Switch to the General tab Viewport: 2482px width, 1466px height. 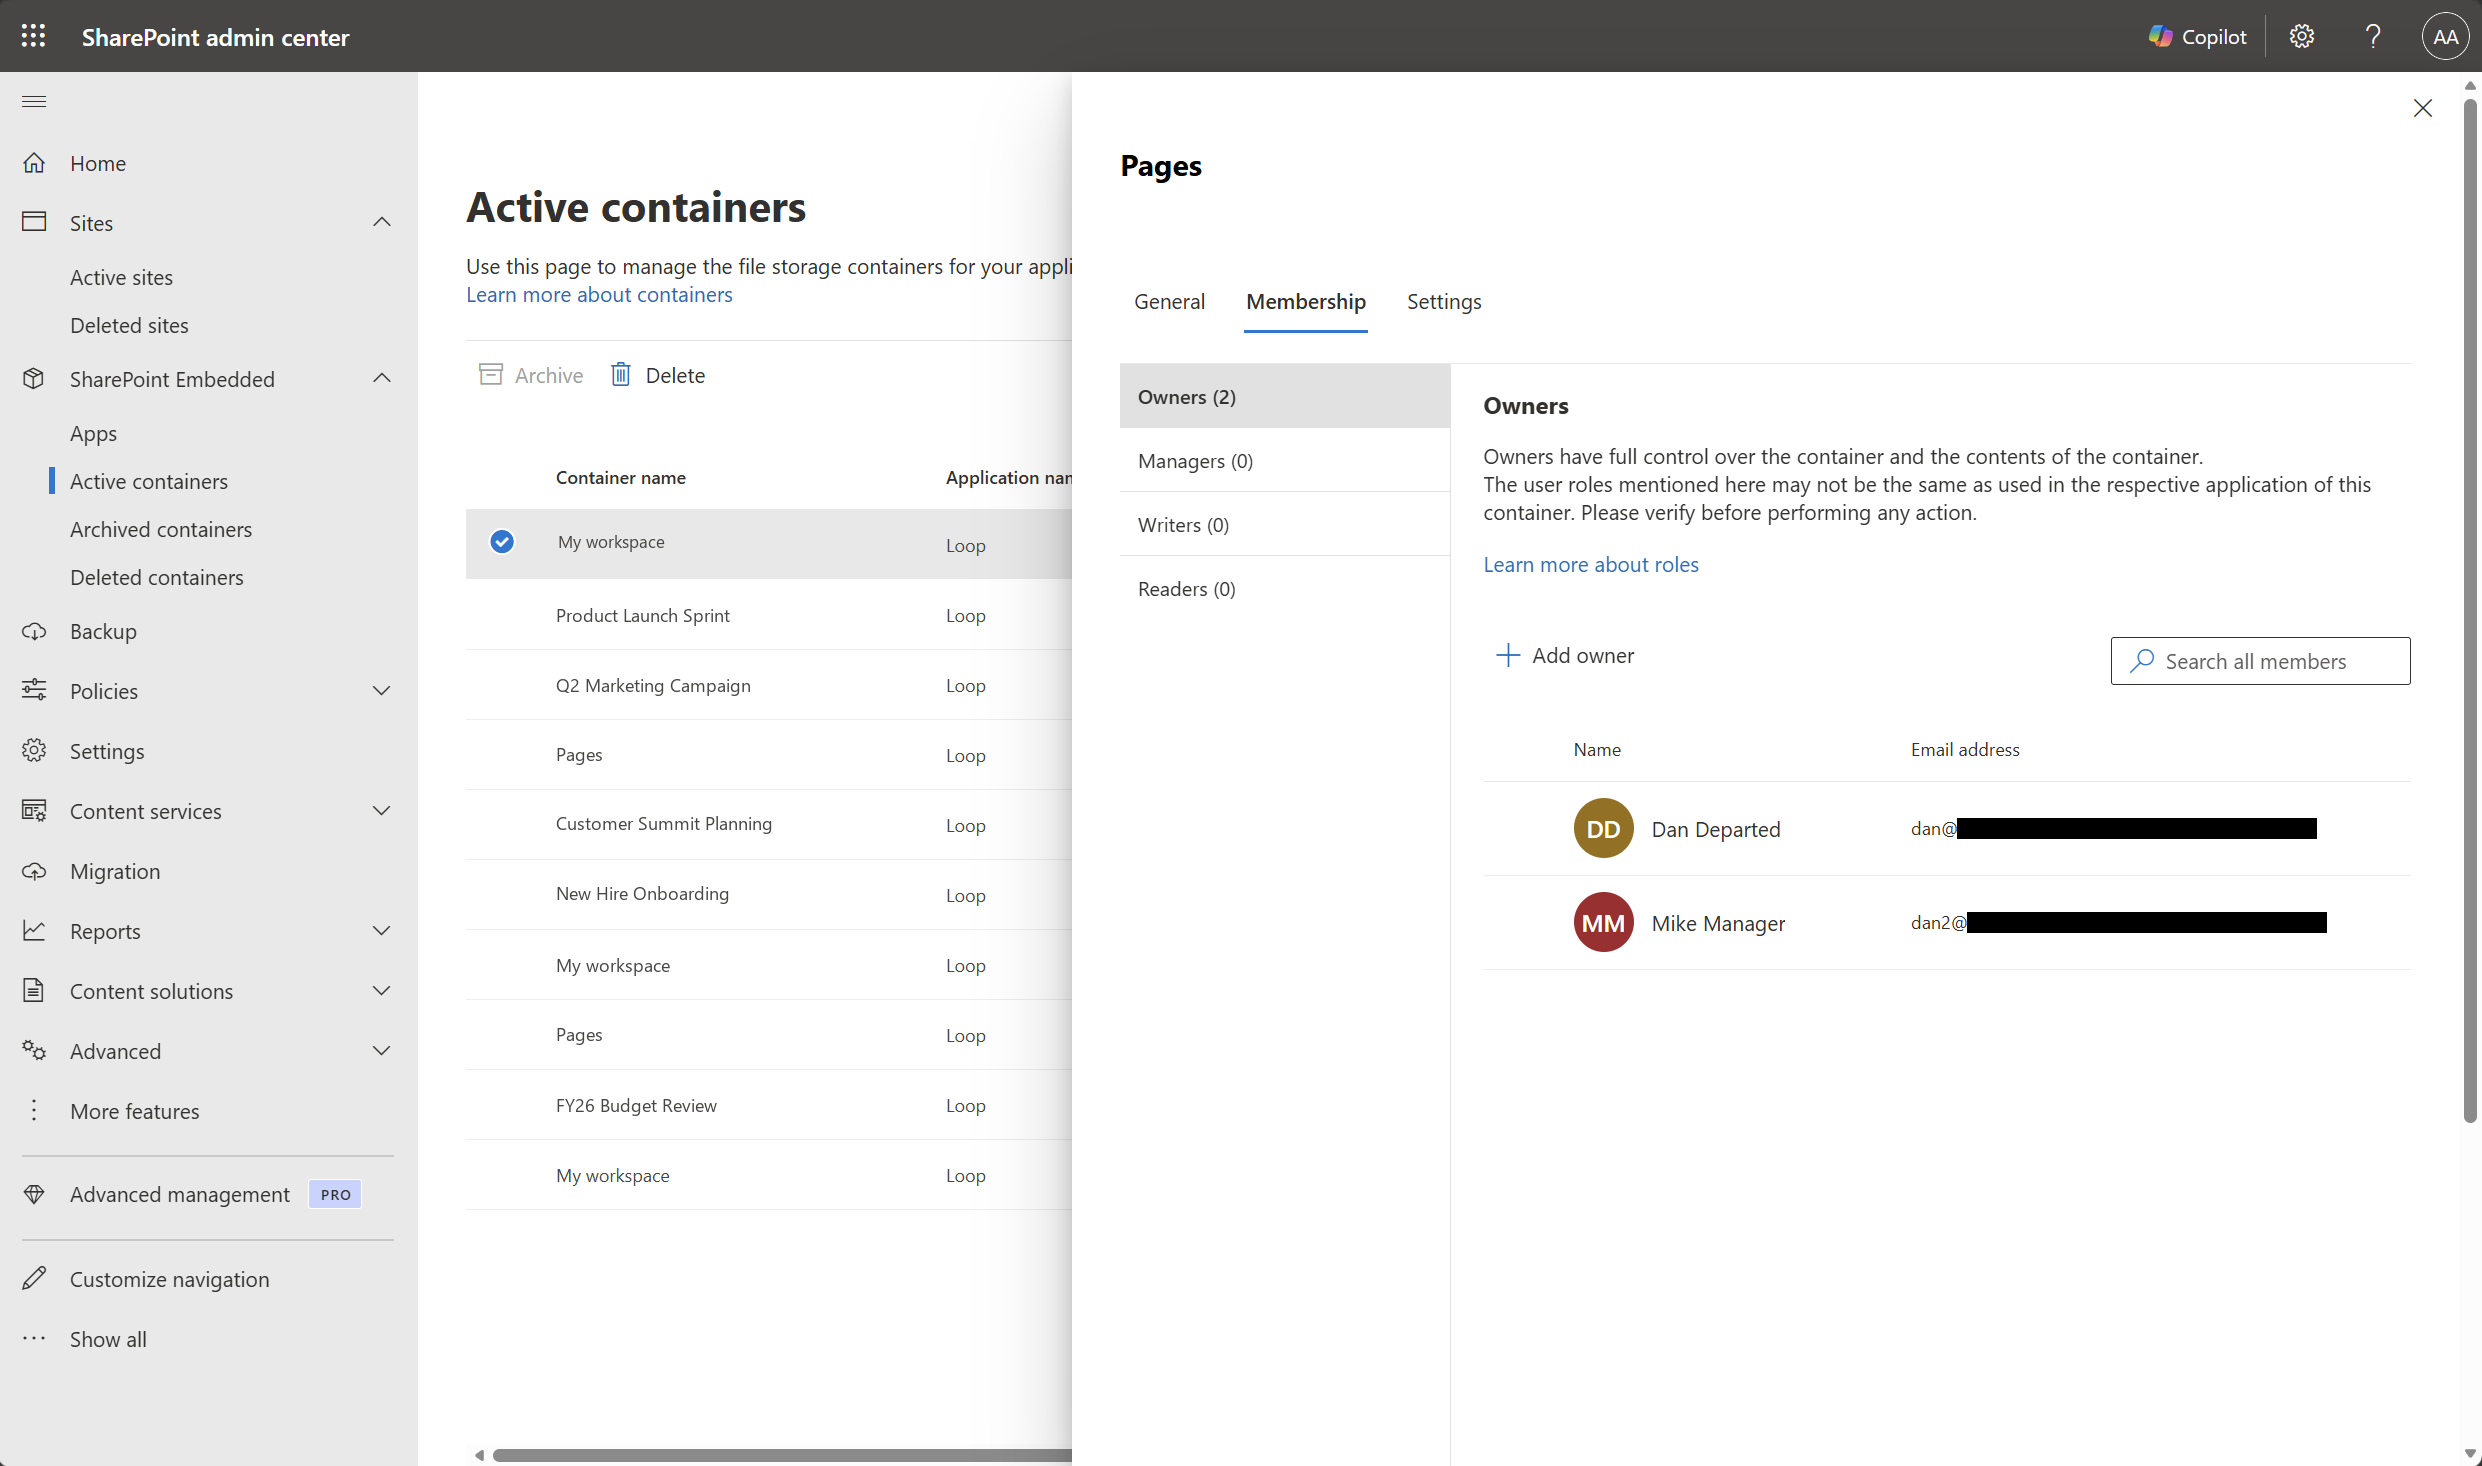pos(1169,301)
